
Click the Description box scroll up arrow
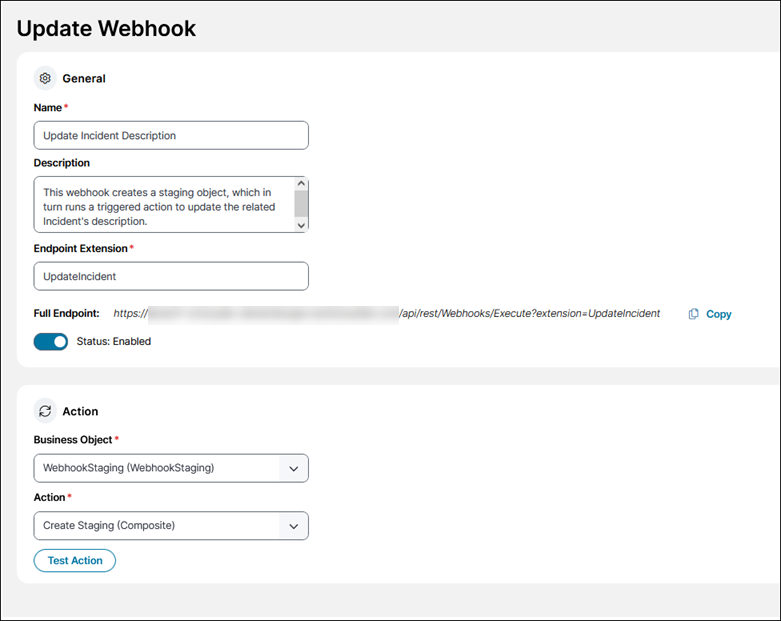[301, 184]
